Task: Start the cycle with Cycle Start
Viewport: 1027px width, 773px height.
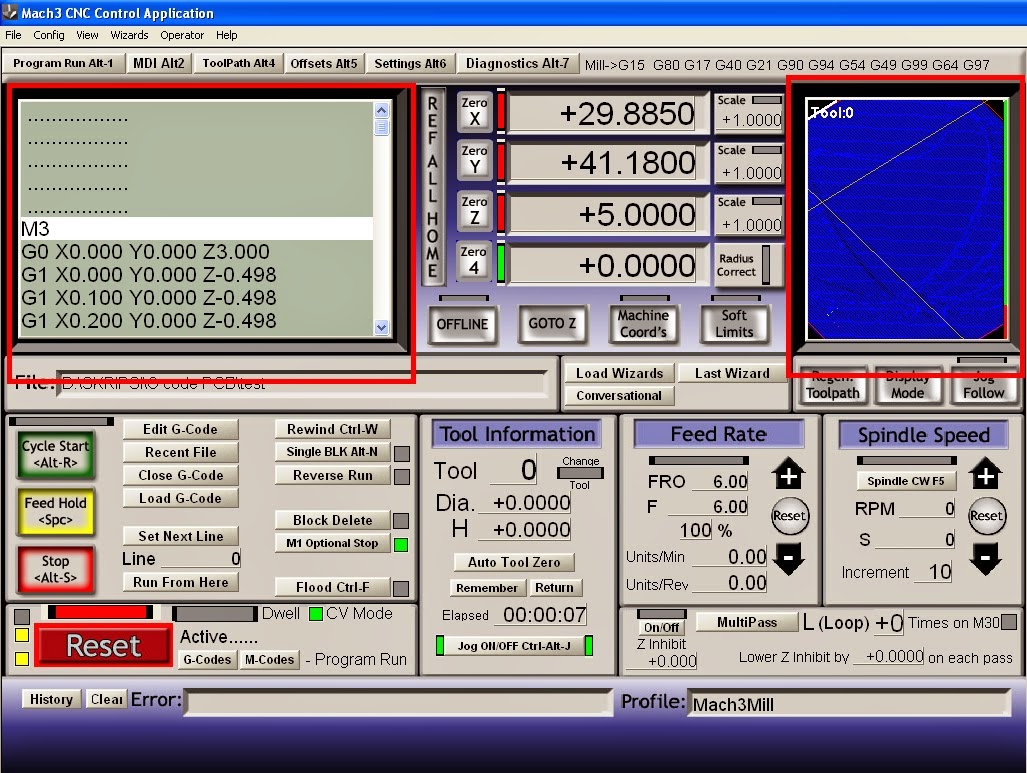Action: point(56,454)
